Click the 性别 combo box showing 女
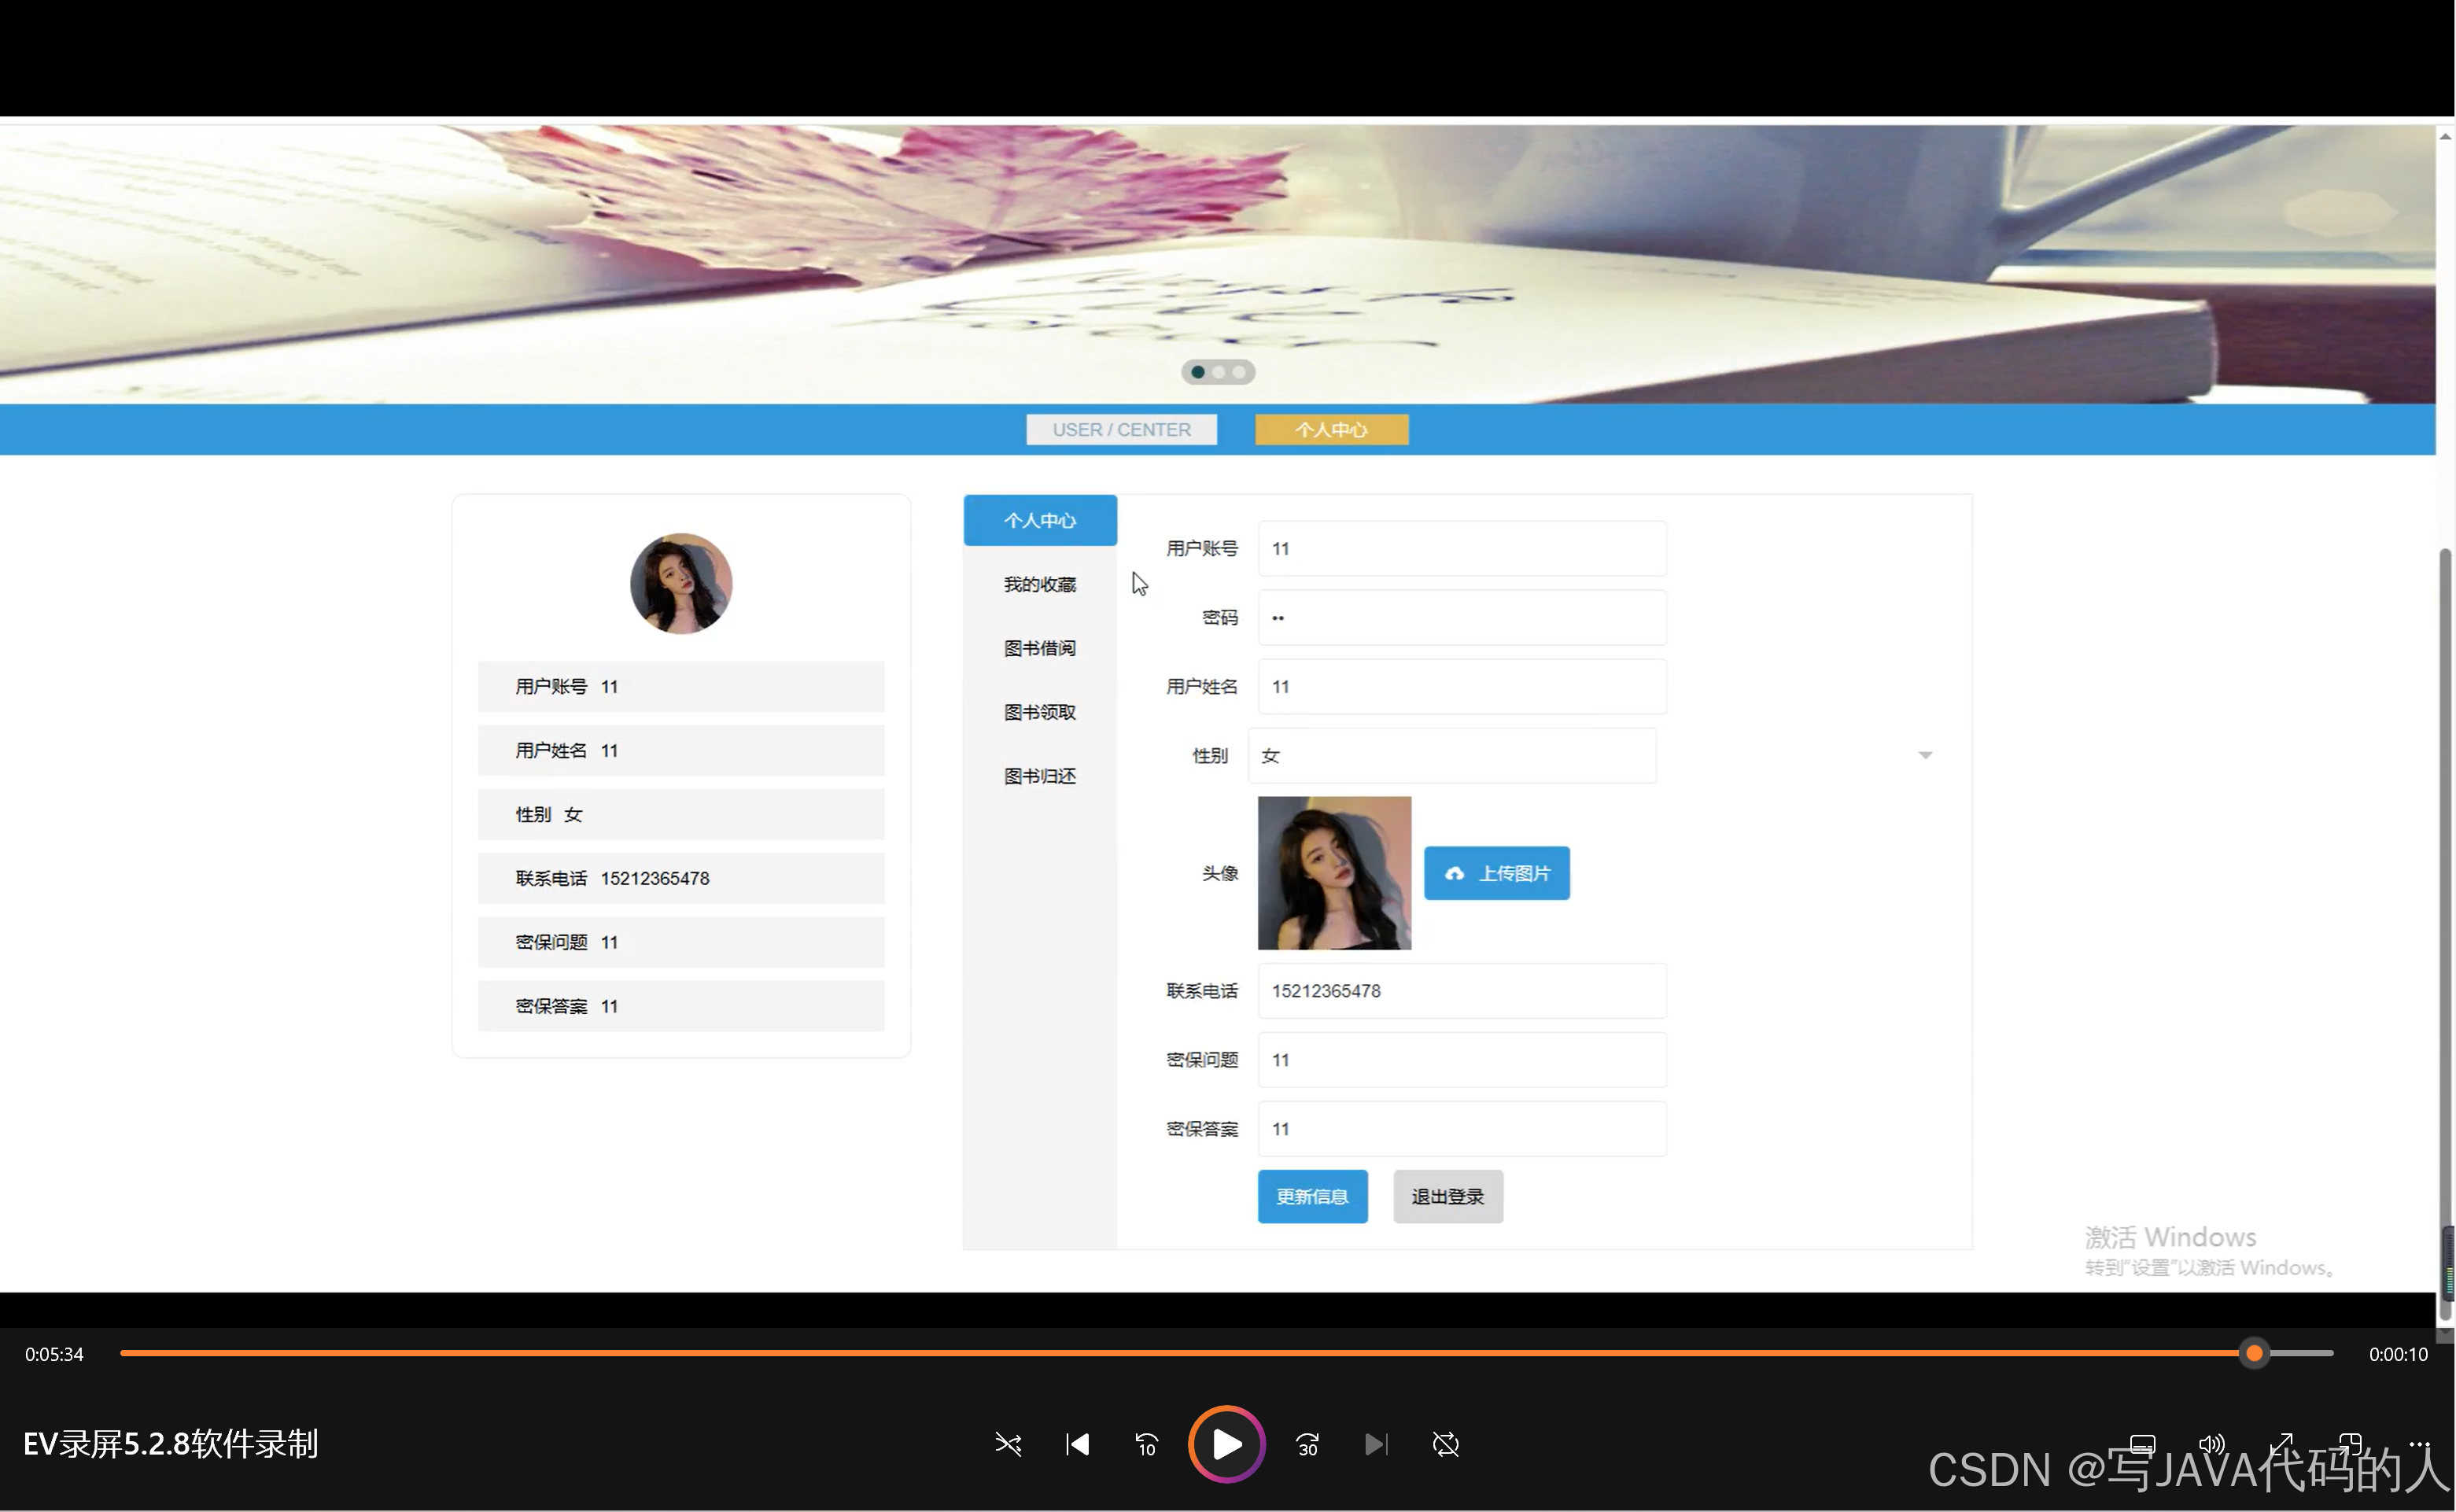This screenshot has height=1512, width=2456. tap(1451, 756)
